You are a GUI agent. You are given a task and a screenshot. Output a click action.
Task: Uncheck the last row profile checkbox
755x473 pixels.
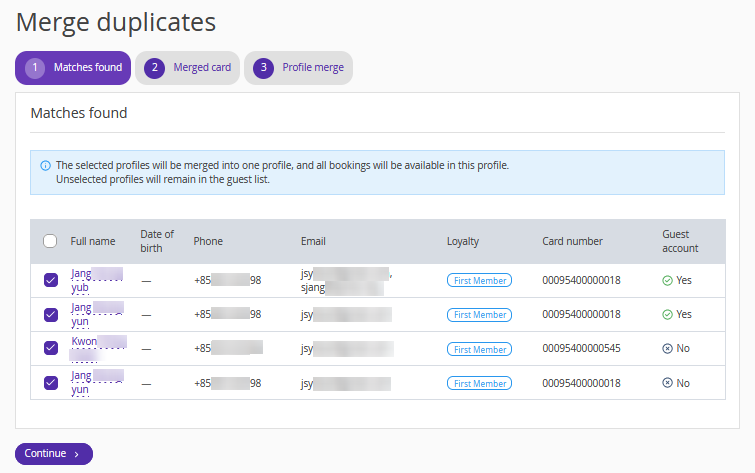(x=51, y=382)
